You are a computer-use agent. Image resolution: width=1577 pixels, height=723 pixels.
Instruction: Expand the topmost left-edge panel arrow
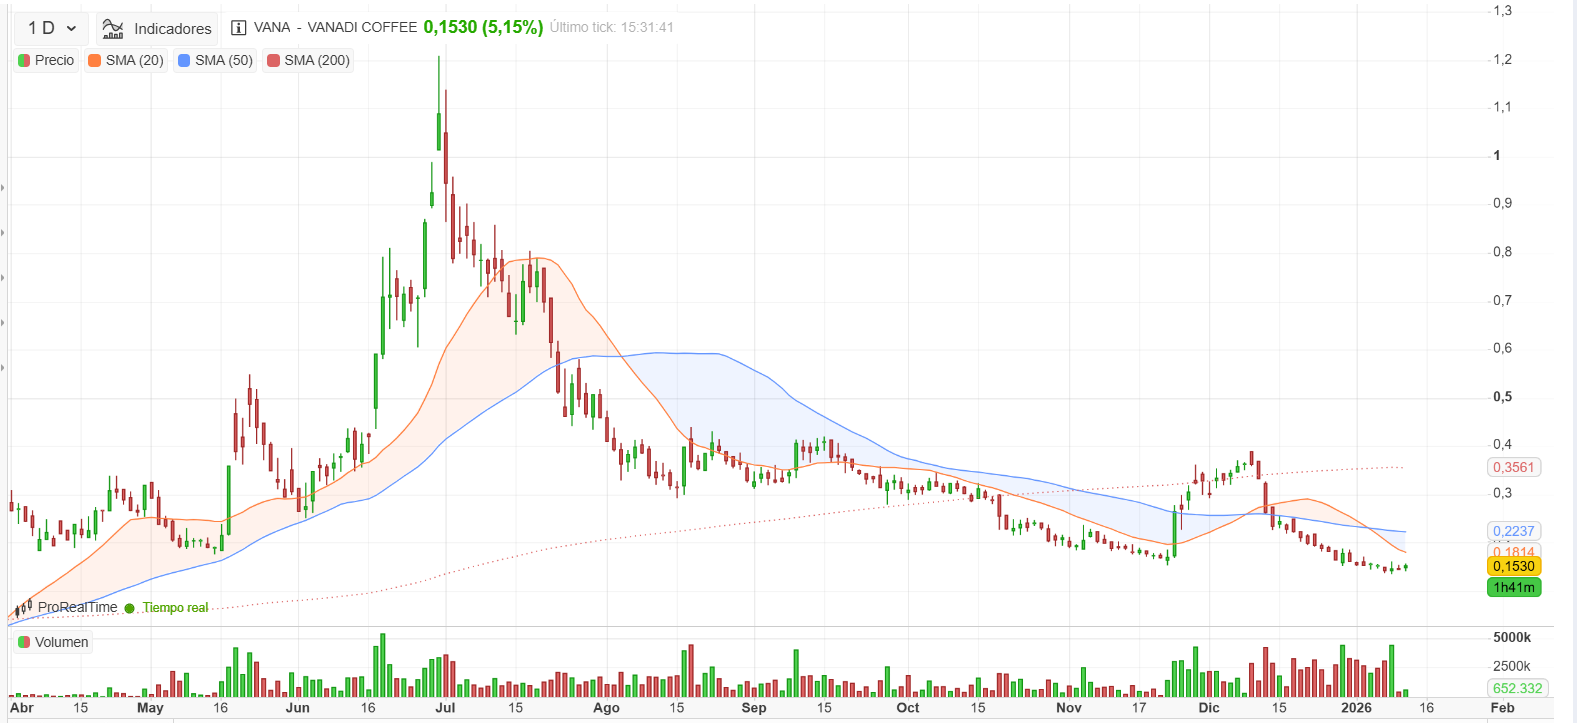(x=4, y=188)
